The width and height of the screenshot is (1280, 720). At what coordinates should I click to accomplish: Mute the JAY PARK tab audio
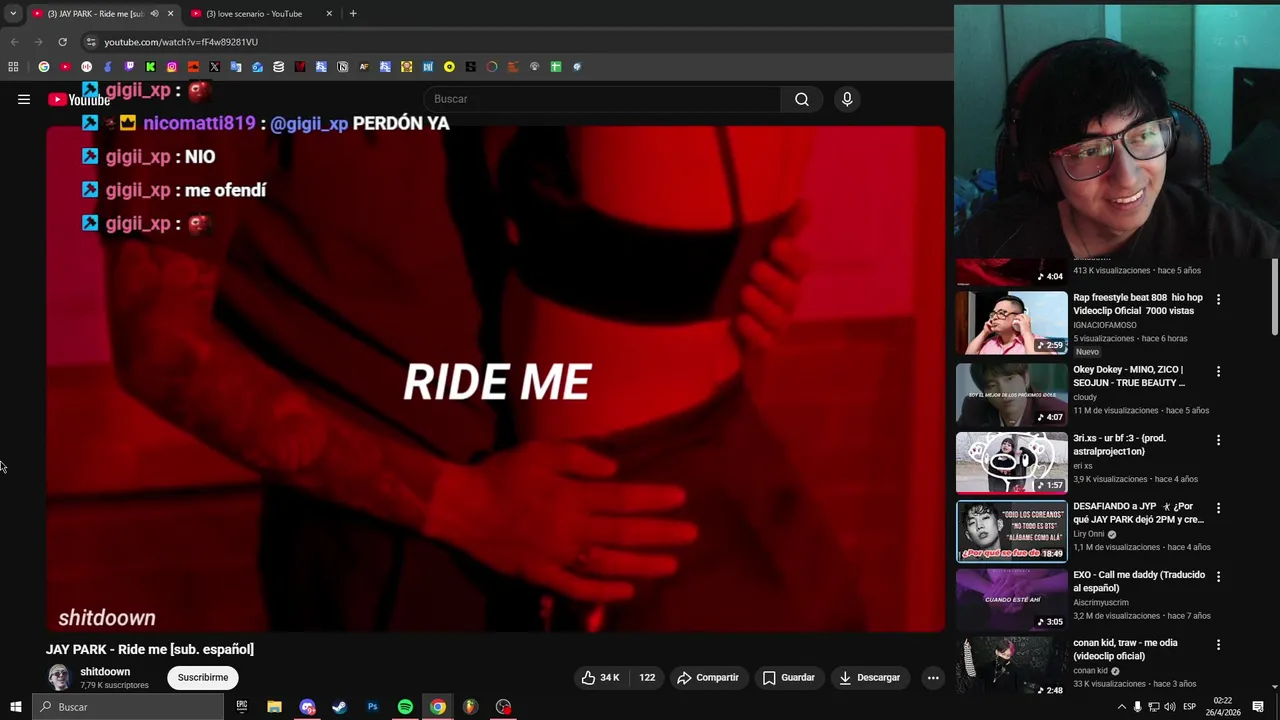pyautogui.click(x=154, y=14)
